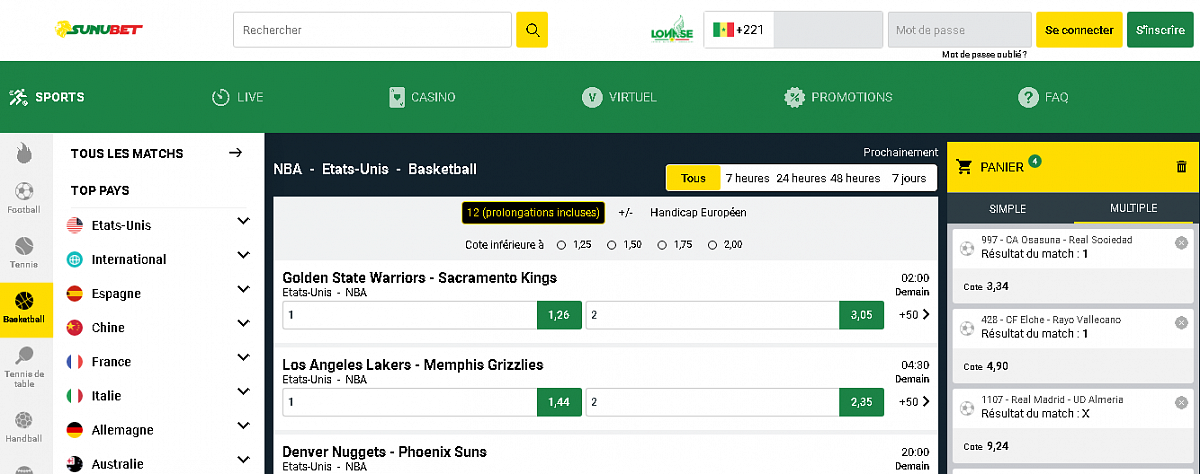
Task: Remove CA Osasuna - Real Sociedad bet
Action: (1181, 243)
